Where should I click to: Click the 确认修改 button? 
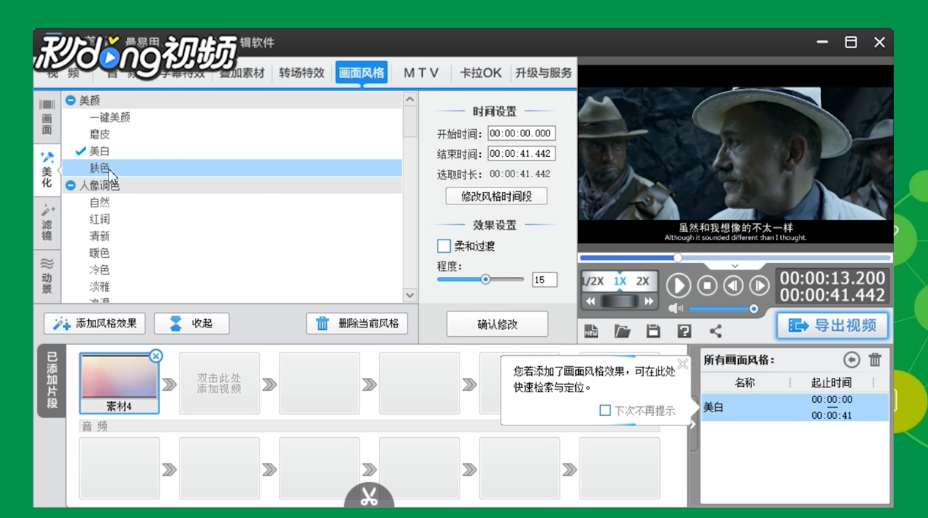(497, 324)
